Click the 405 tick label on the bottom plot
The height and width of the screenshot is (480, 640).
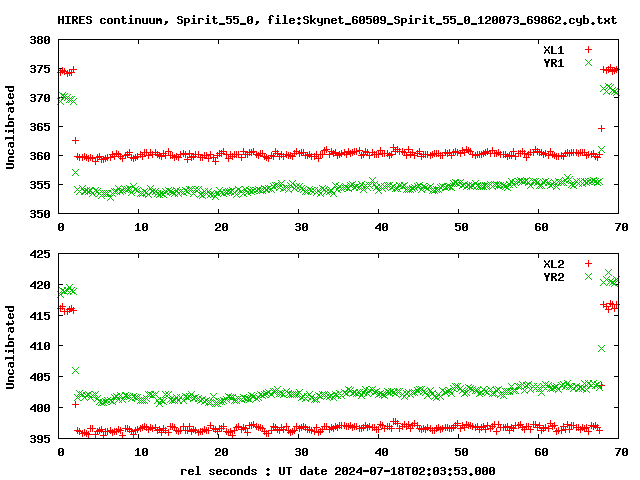tap(40, 377)
